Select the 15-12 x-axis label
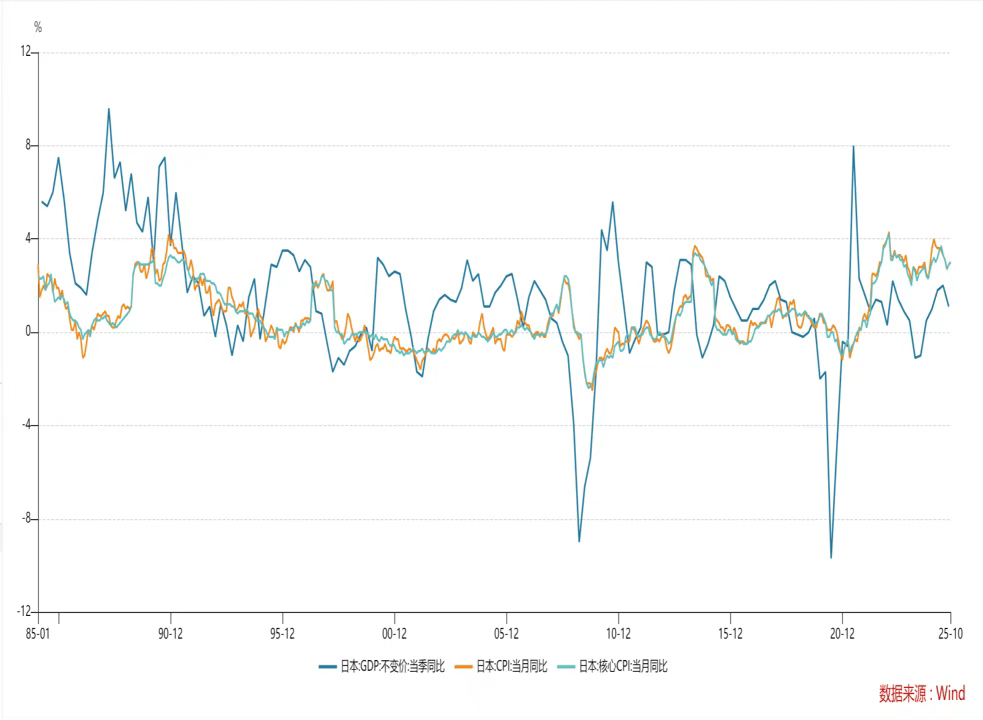Viewport: 983px width, 720px height. (730, 633)
